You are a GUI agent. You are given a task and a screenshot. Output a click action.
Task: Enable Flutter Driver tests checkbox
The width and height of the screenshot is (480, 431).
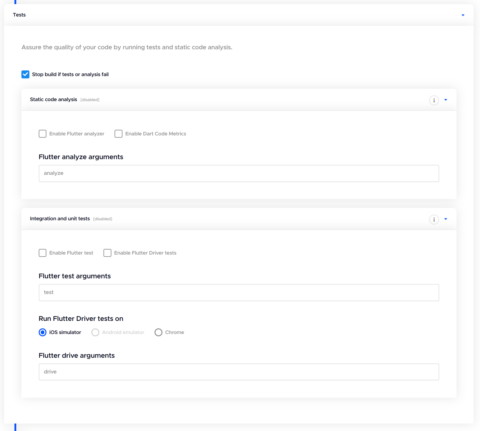pyautogui.click(x=107, y=253)
